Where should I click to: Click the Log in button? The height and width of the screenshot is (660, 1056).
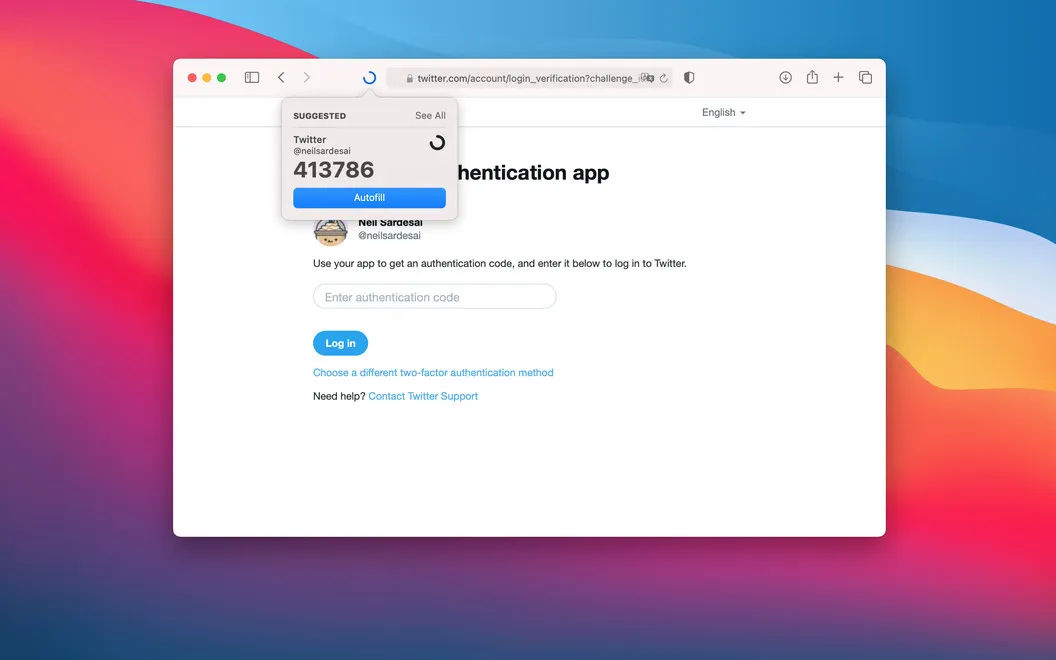[340, 343]
